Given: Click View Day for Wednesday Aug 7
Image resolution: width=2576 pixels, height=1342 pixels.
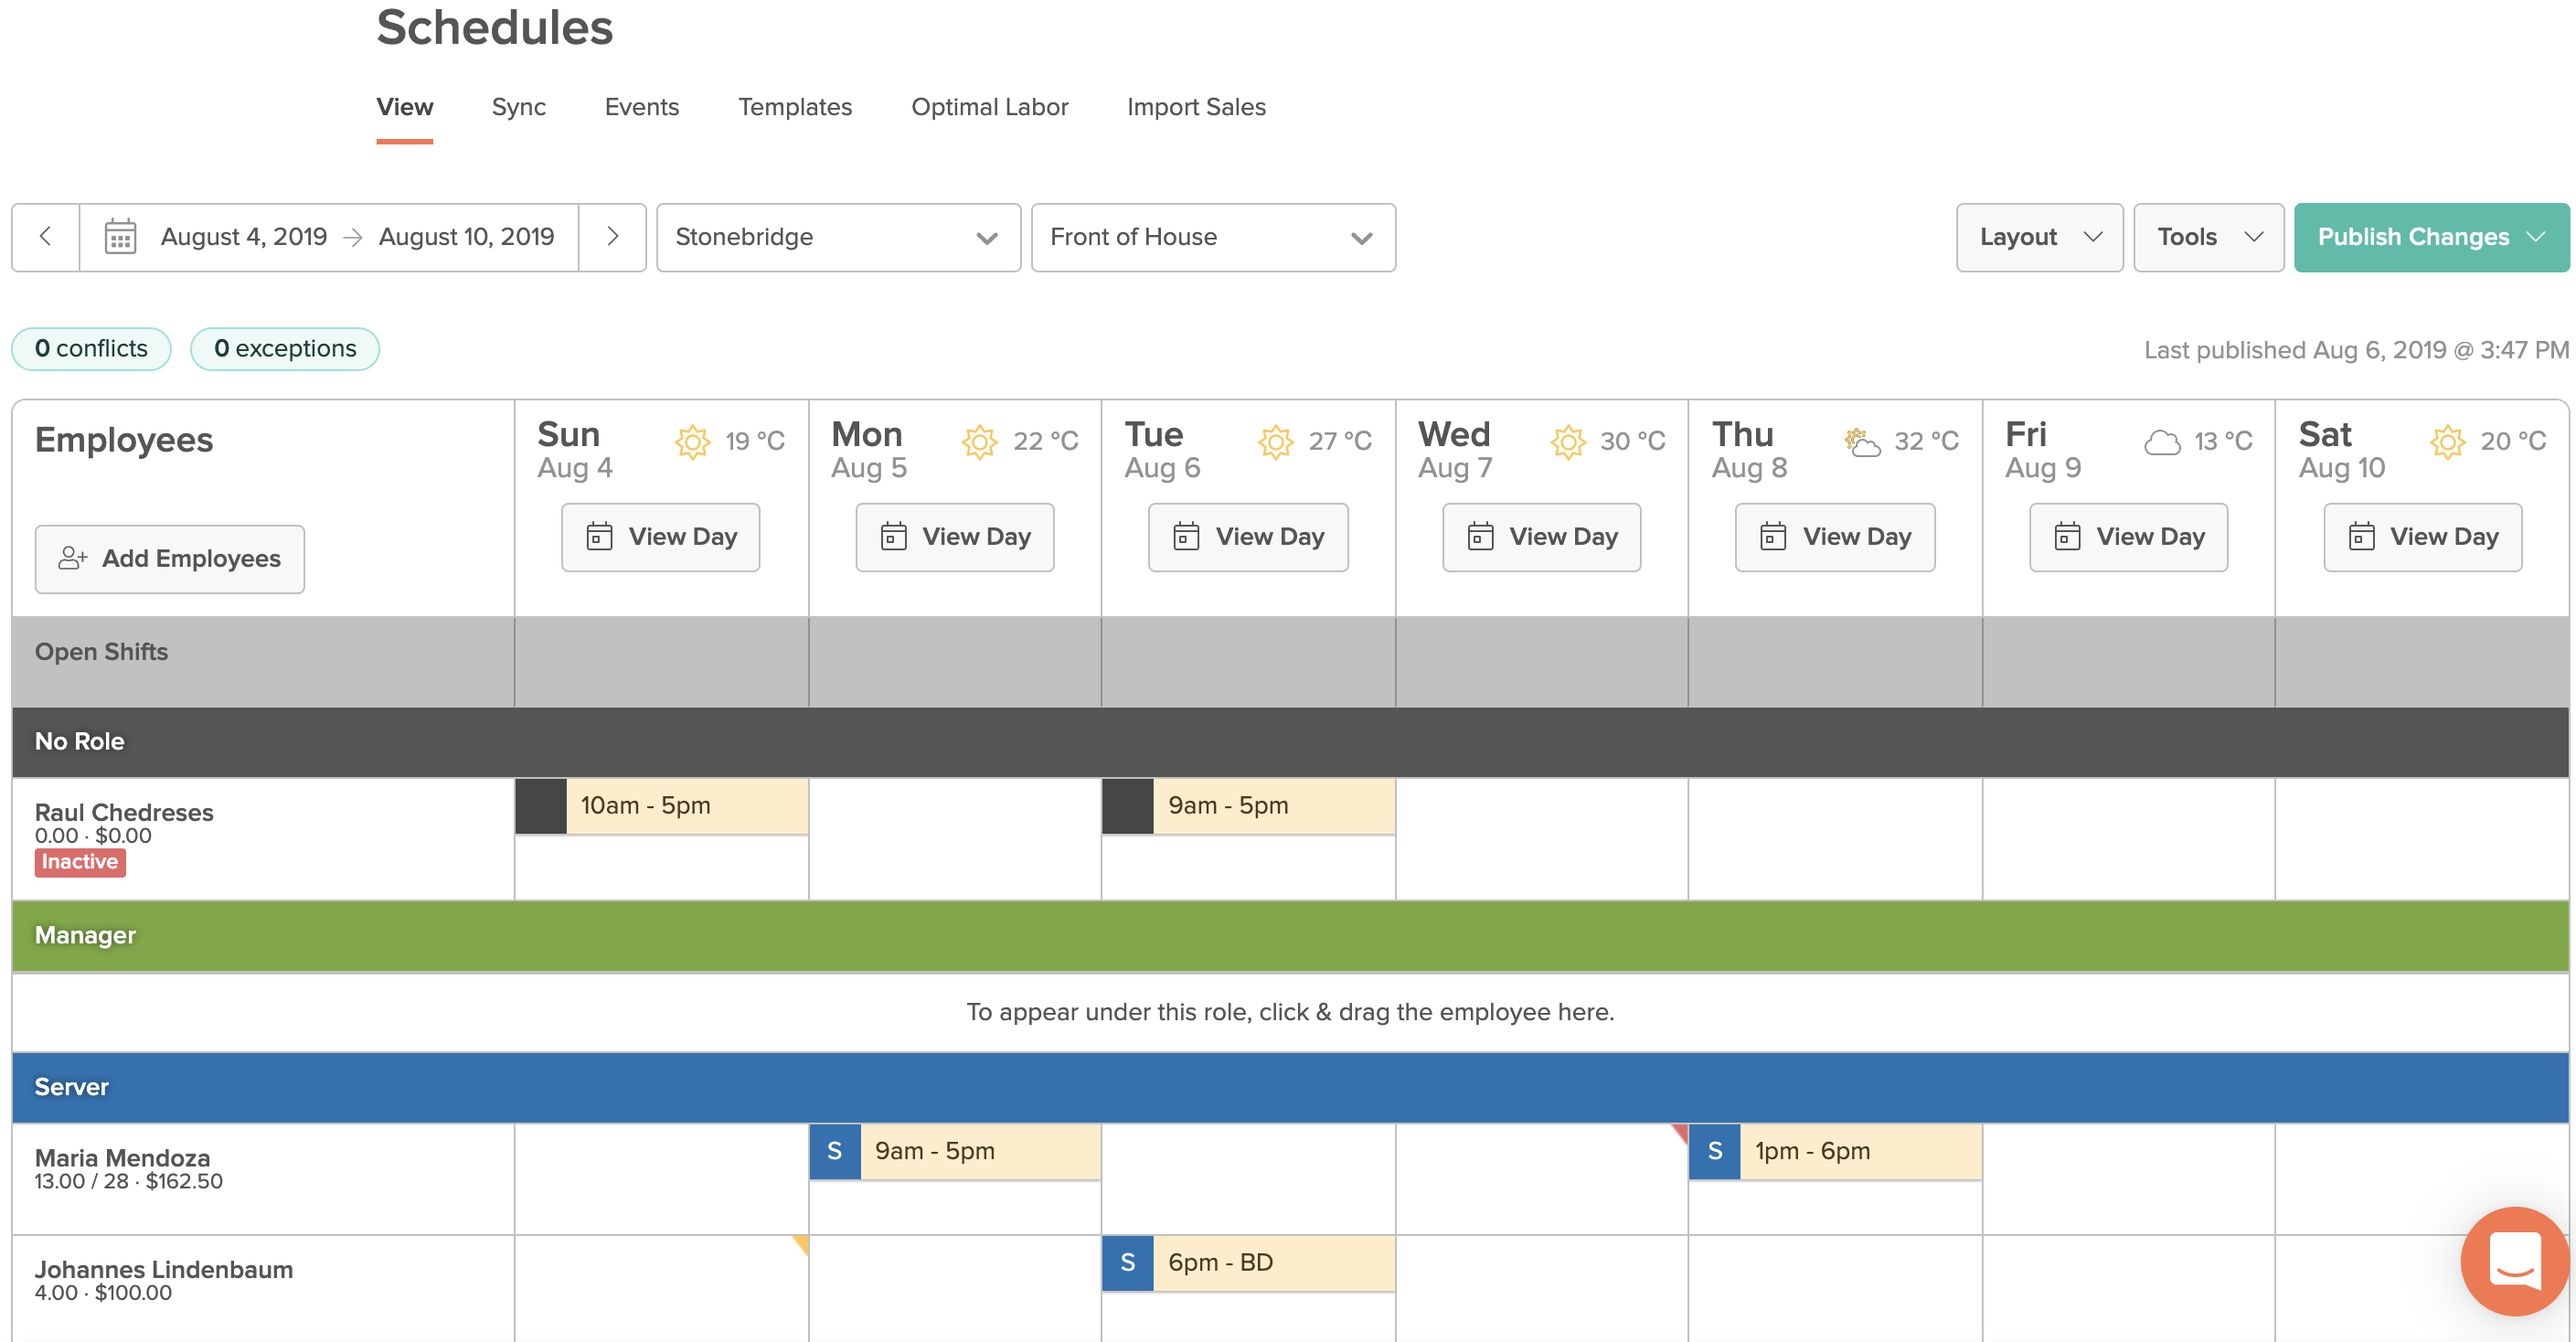Looking at the screenshot, I should (1541, 537).
